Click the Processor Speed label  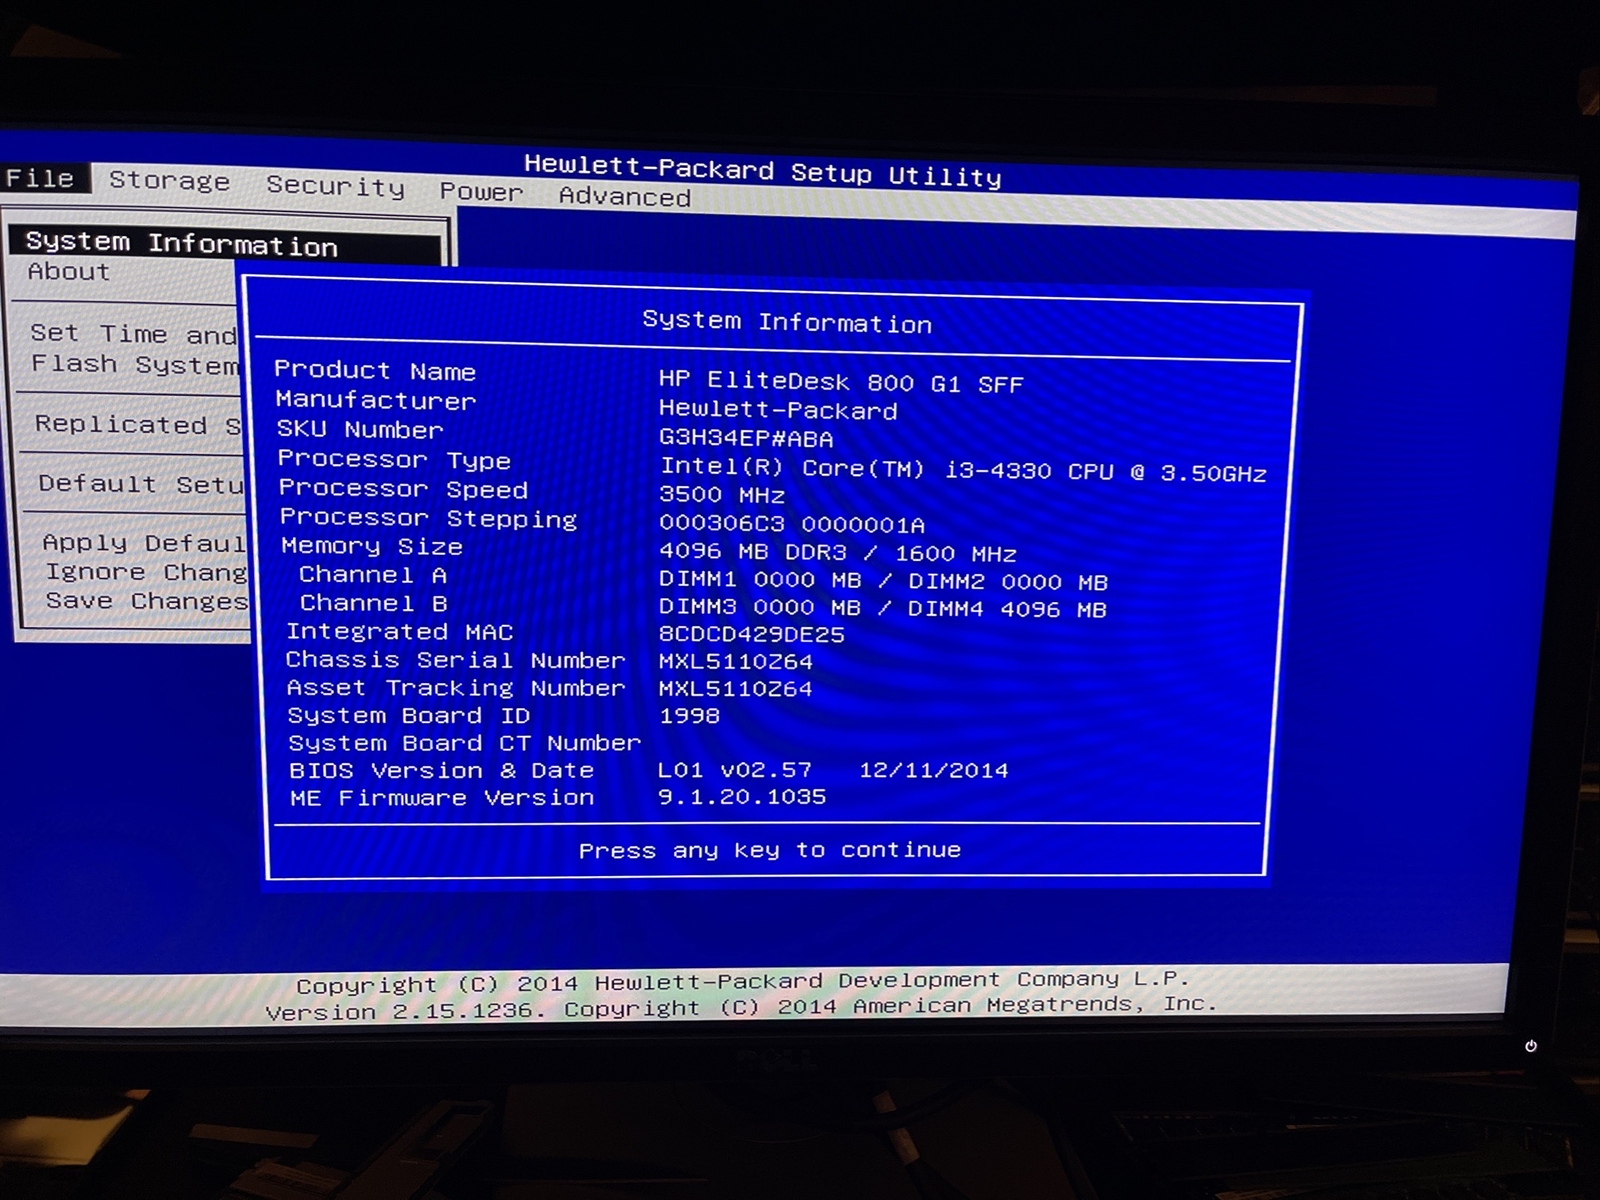403,488
